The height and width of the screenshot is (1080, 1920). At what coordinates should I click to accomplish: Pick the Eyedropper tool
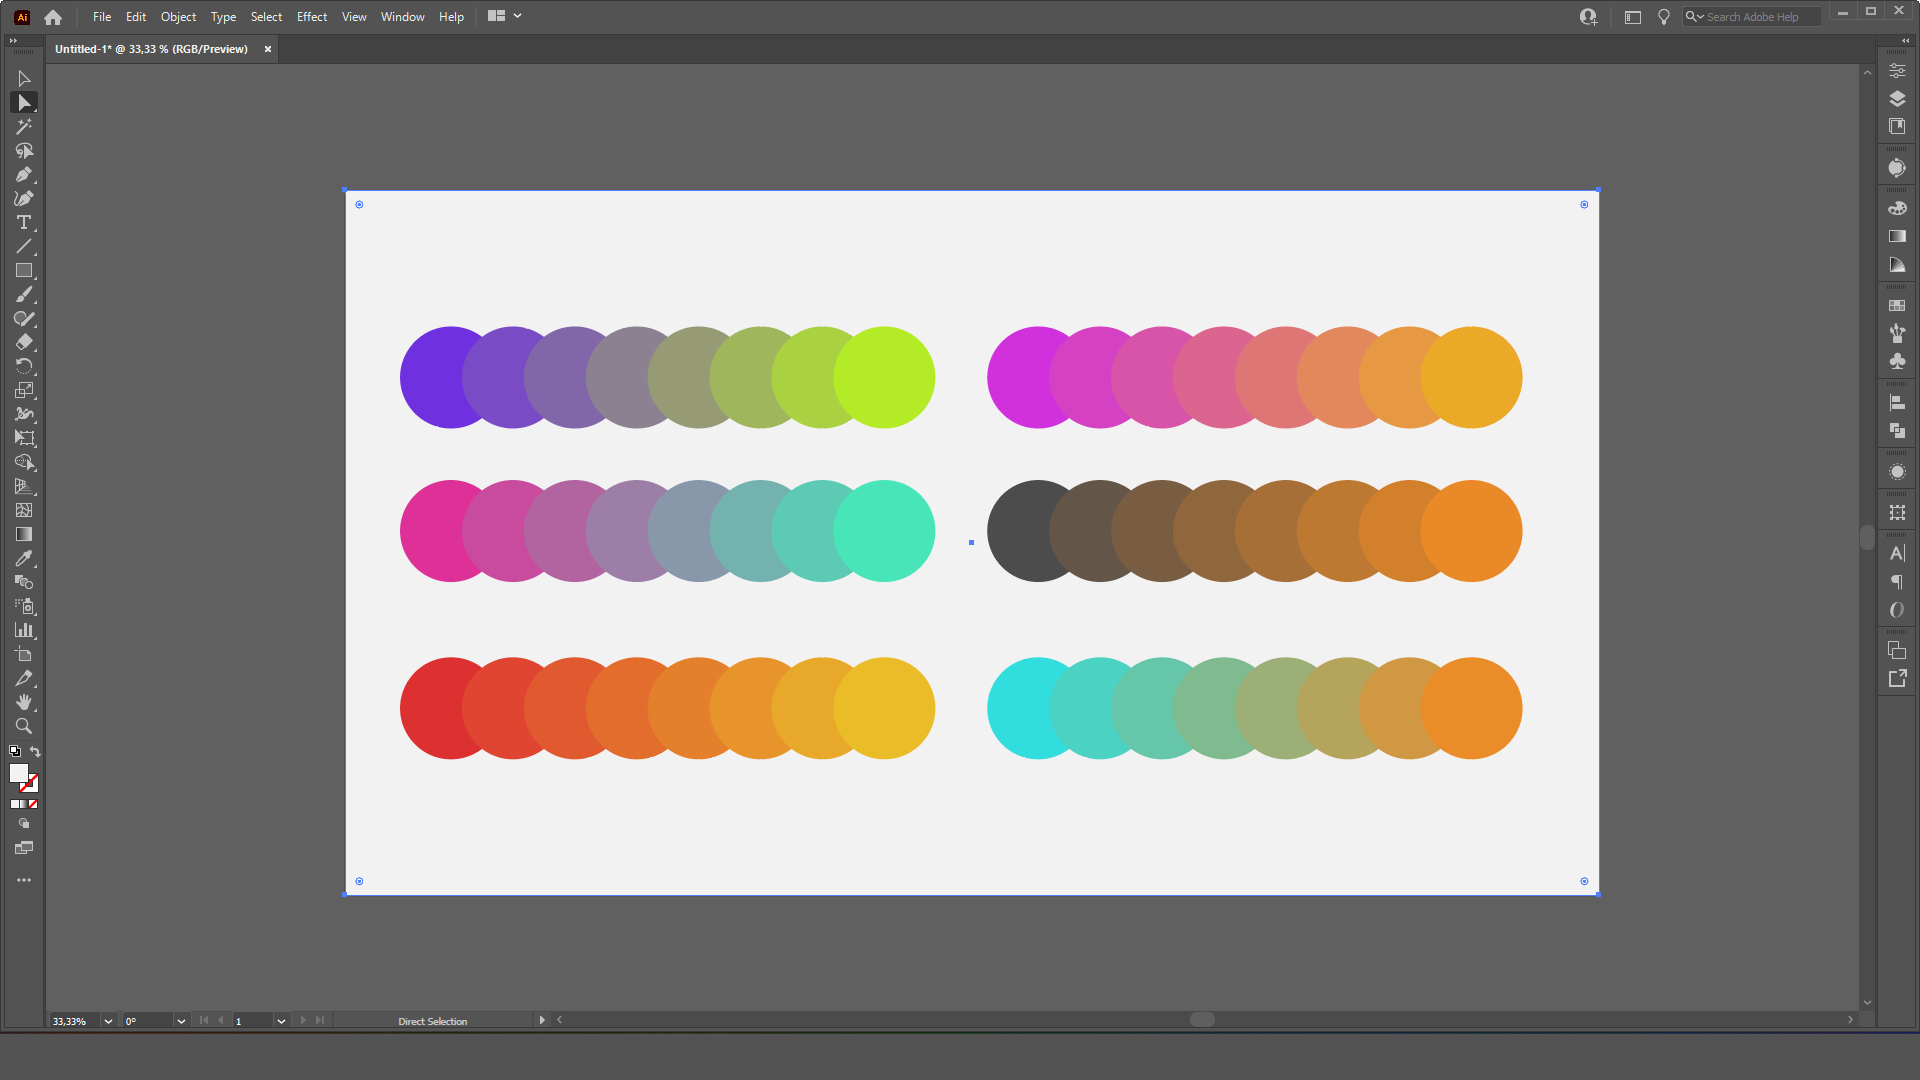point(24,559)
